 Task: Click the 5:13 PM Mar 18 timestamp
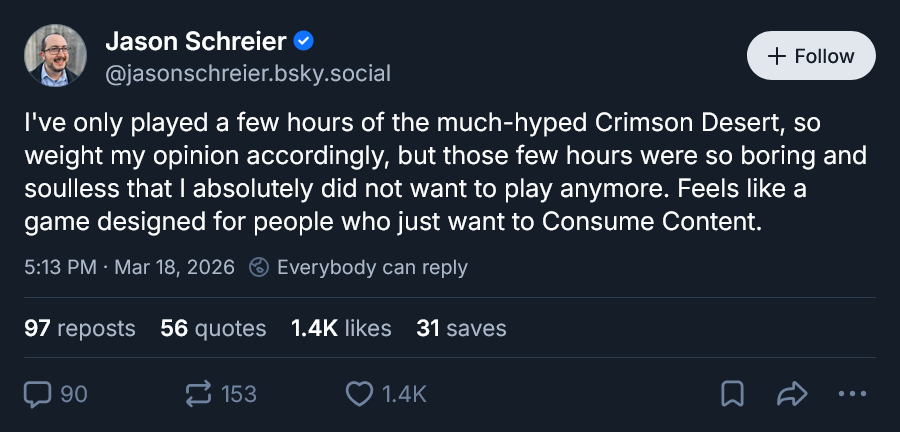pyautogui.click(x=130, y=267)
